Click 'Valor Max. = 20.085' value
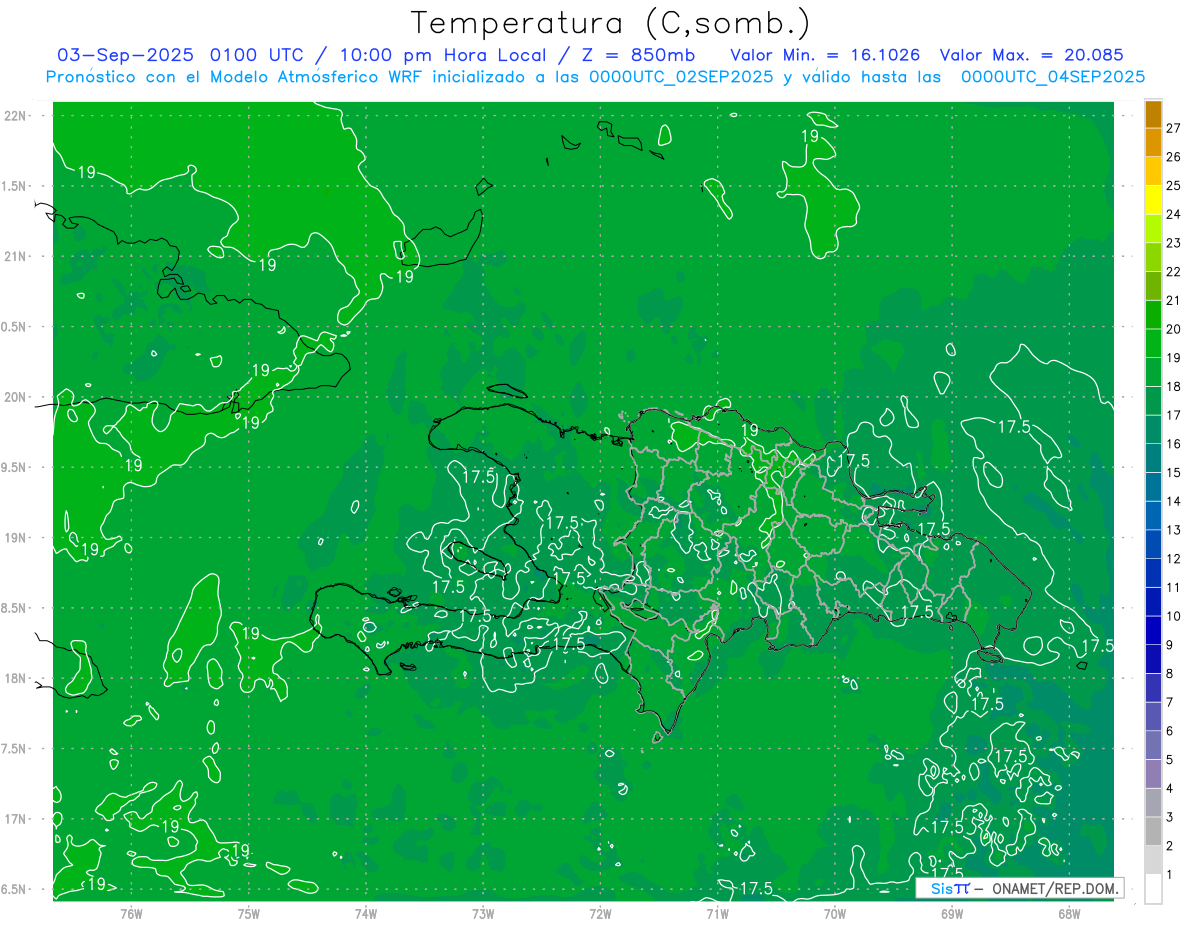 [1031, 55]
